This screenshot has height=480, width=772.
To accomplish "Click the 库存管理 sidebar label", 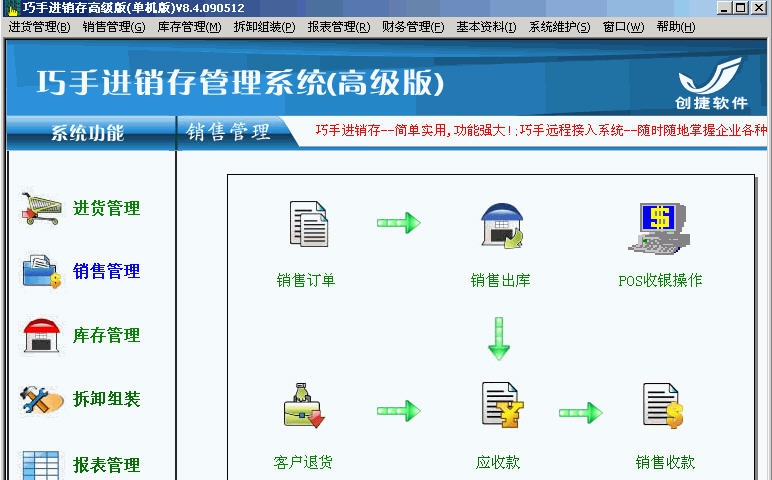I will point(106,335).
